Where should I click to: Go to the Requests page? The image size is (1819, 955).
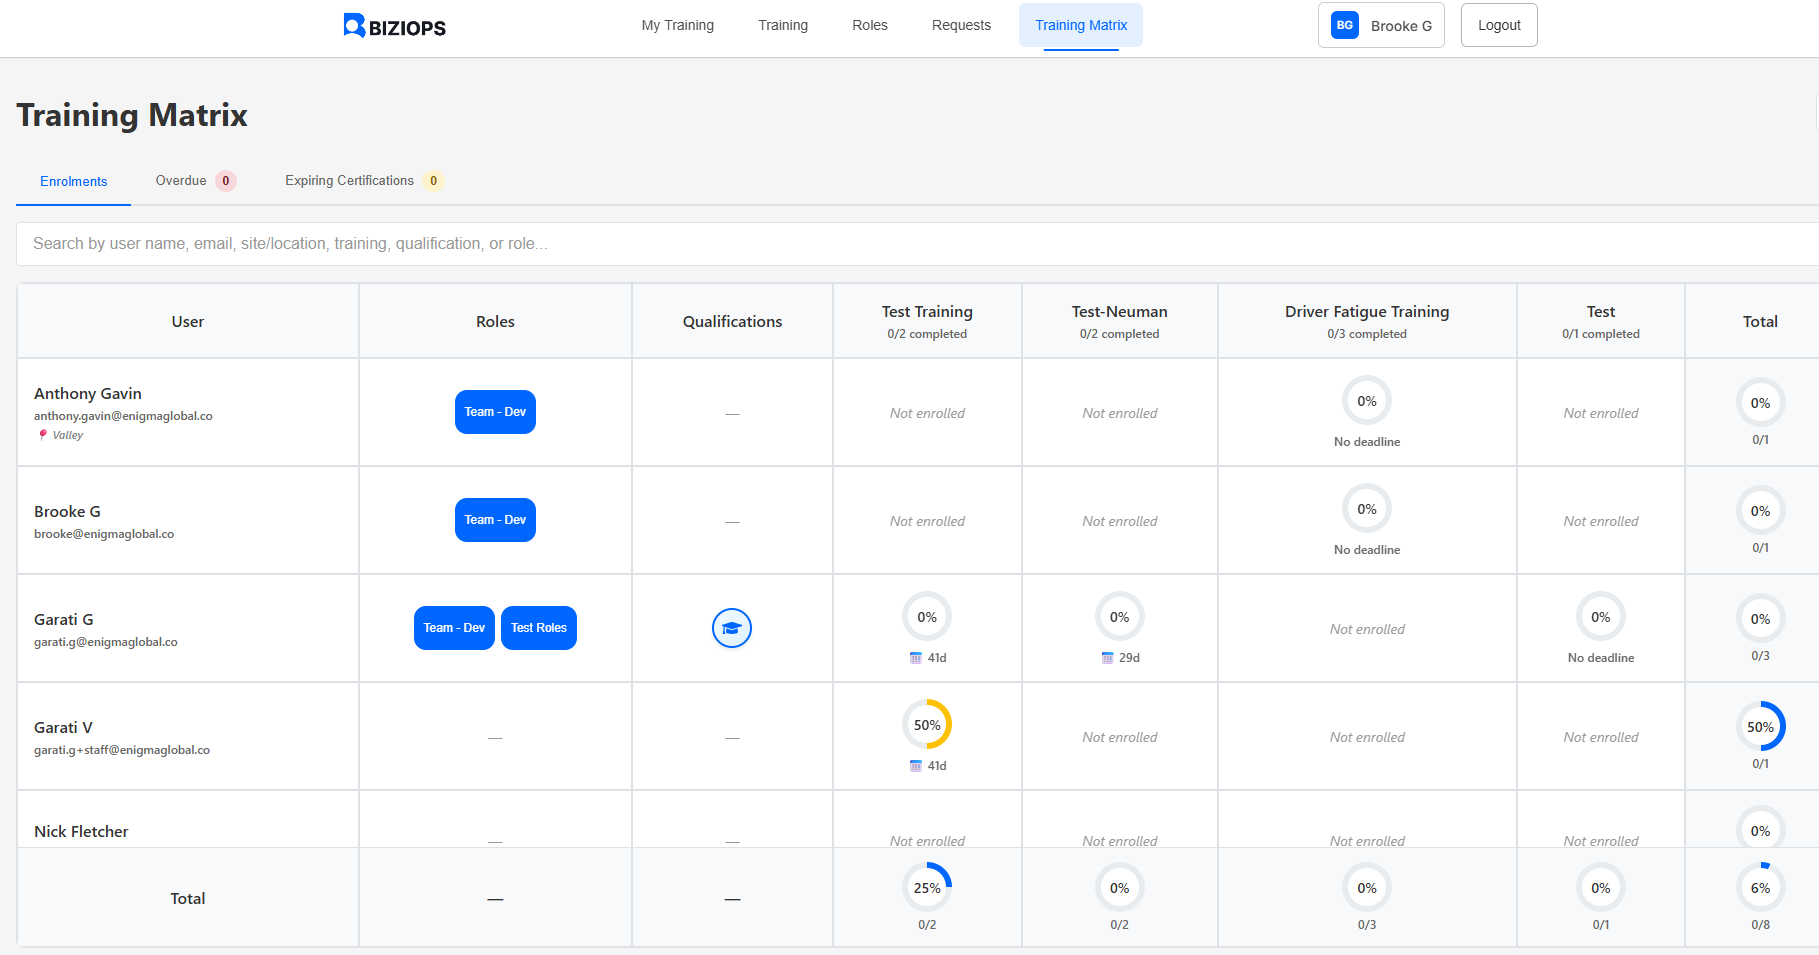960,26
